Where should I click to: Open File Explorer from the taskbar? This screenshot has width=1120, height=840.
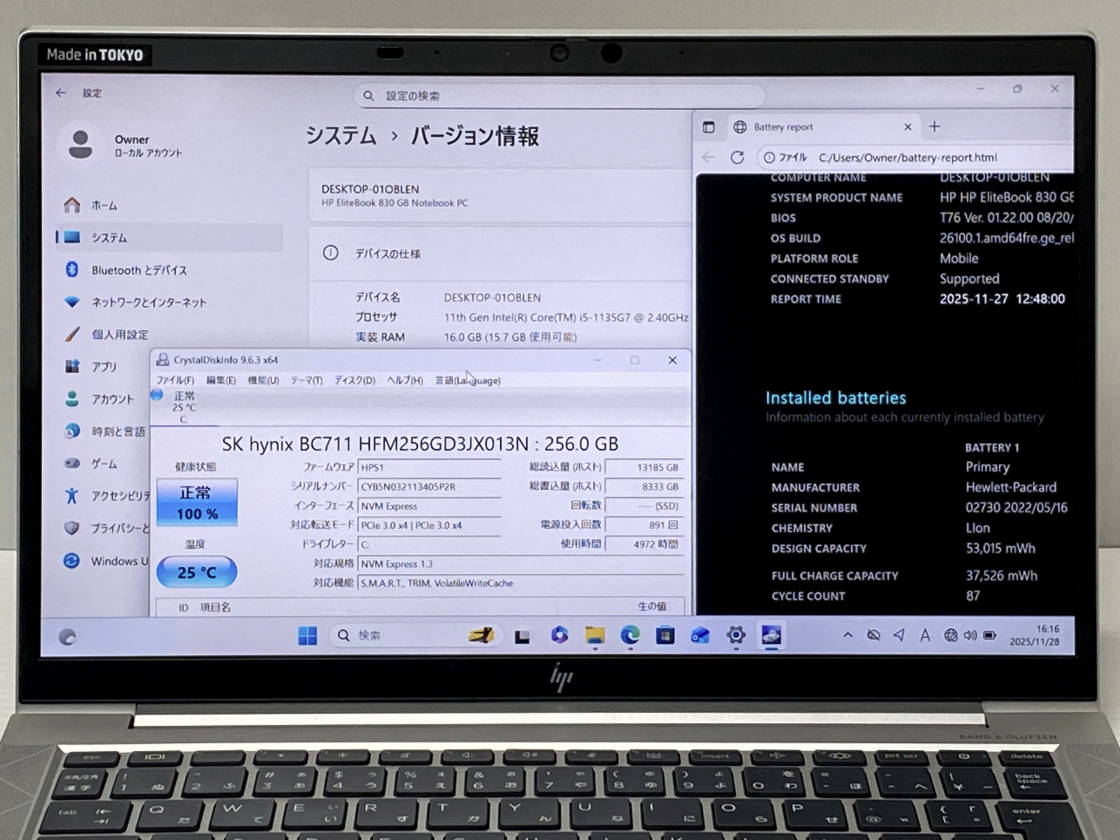[x=595, y=636]
